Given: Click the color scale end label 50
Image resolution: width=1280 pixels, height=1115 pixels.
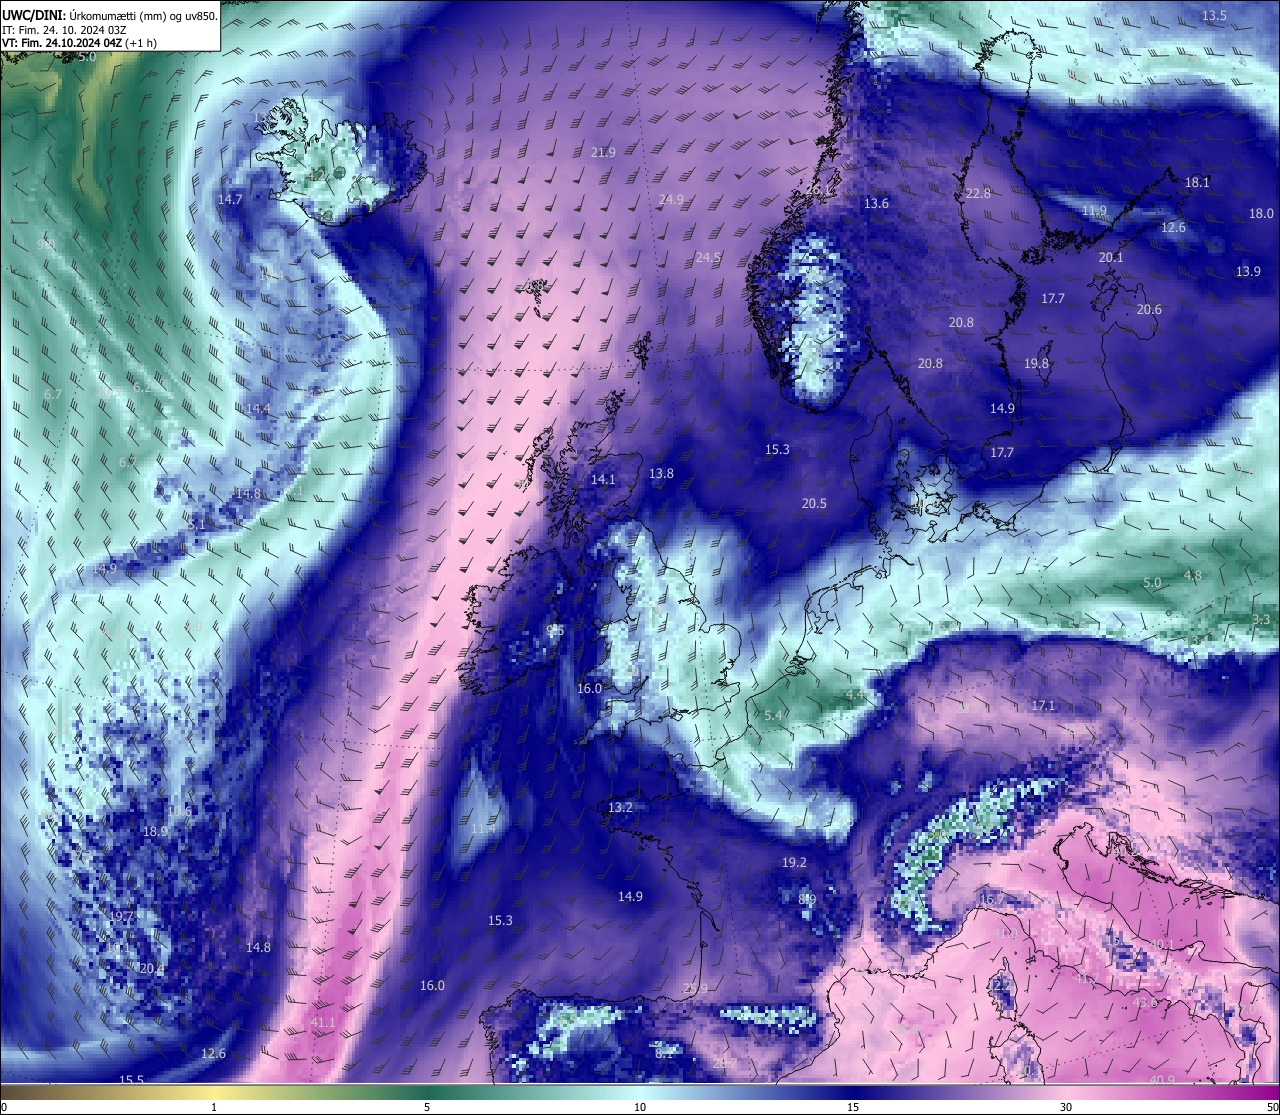Looking at the screenshot, I should tap(1272, 1107).
